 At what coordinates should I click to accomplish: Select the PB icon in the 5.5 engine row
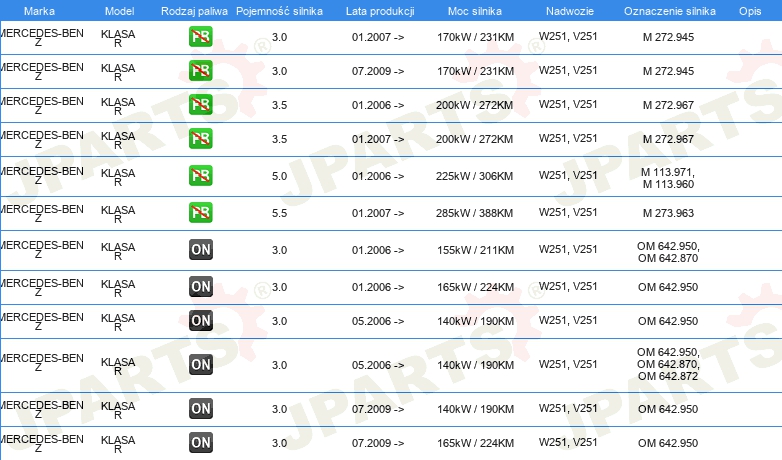[200, 213]
